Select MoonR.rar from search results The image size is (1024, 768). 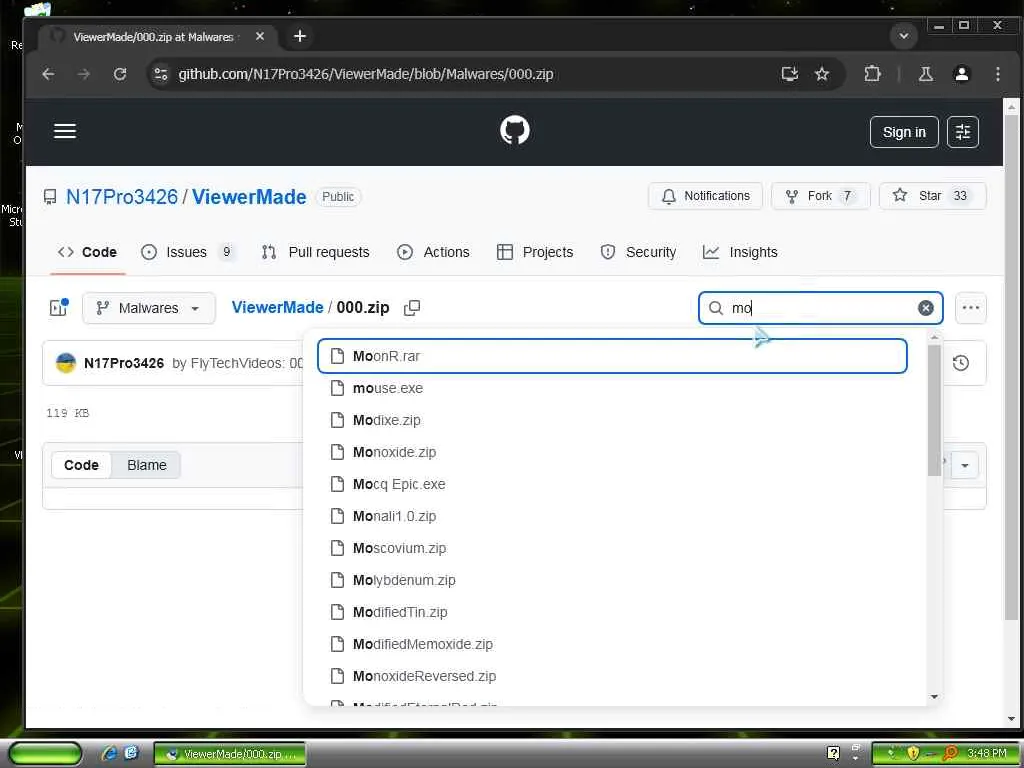612,356
